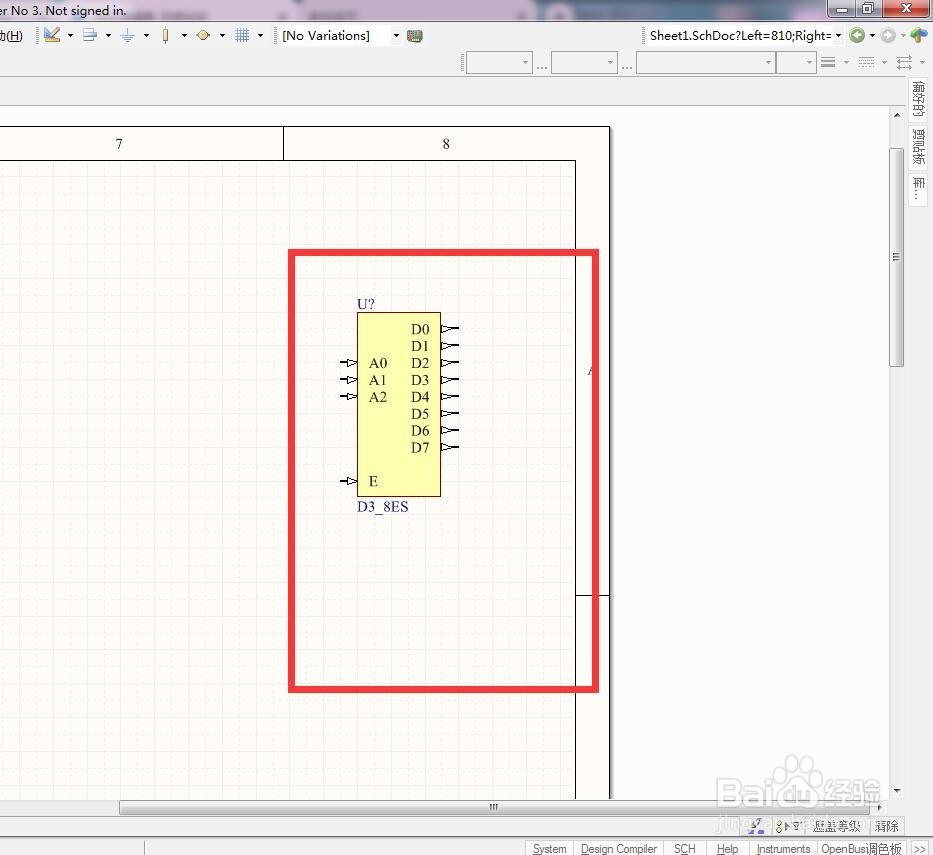The width and height of the screenshot is (933, 855).
Task: Click the simulation sources icon
Action: 203,36
